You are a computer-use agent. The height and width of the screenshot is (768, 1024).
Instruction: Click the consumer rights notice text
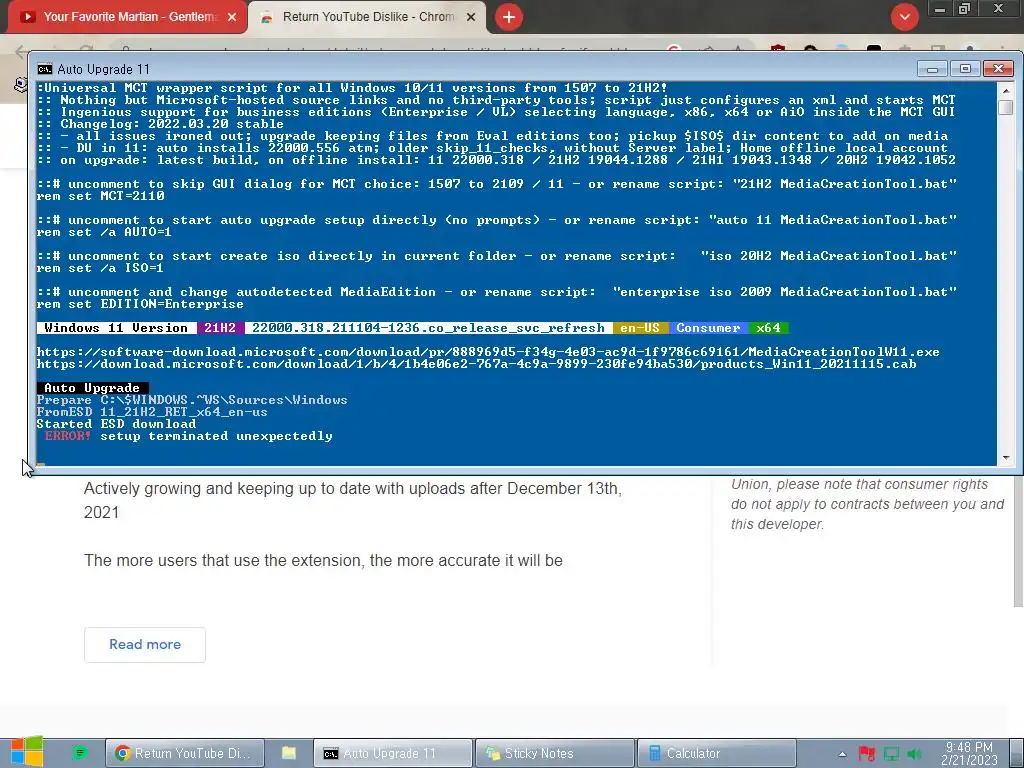pos(867,504)
